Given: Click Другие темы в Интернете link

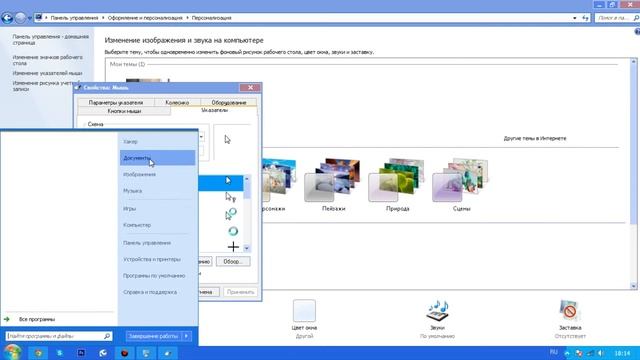Looking at the screenshot, I should 535,138.
